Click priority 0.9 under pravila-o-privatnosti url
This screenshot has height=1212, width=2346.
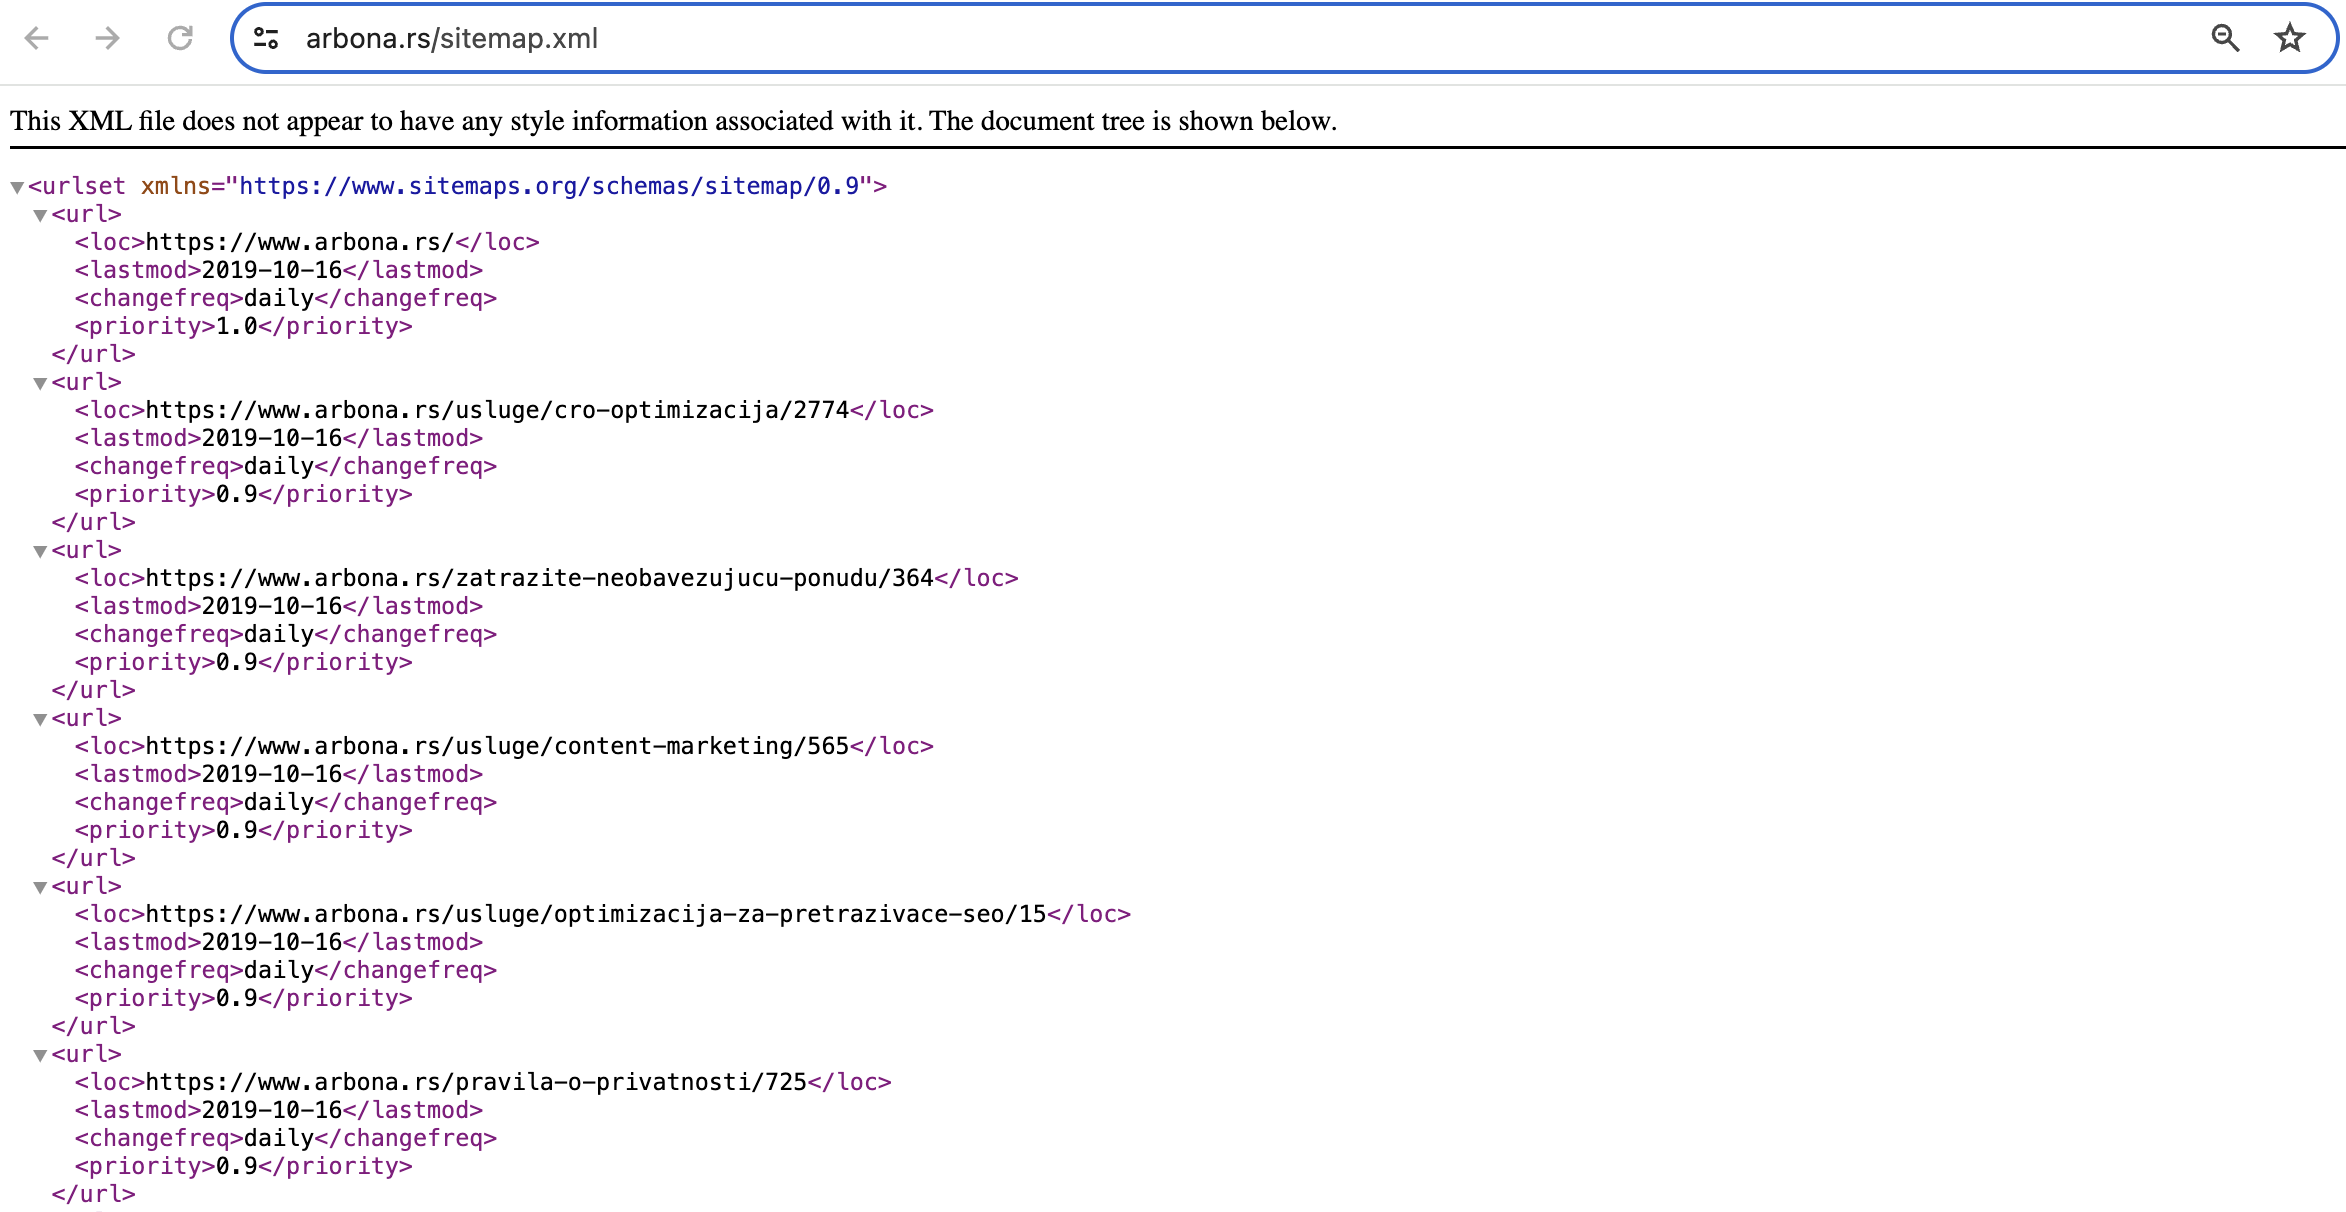[x=243, y=1166]
